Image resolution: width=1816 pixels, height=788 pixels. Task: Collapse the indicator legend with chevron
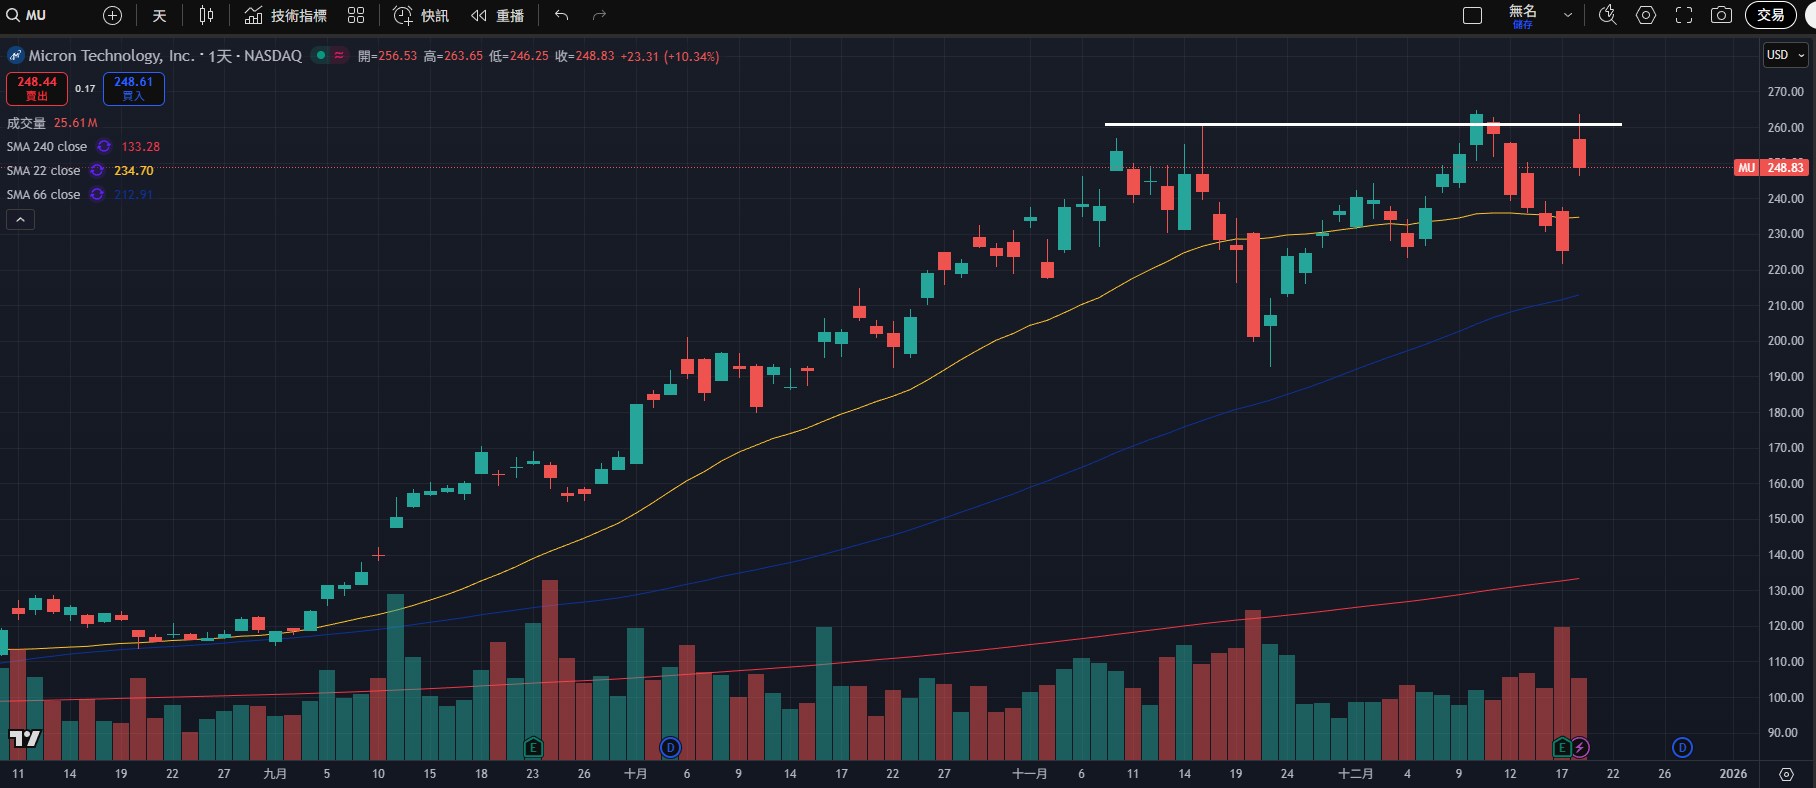tap(20, 219)
